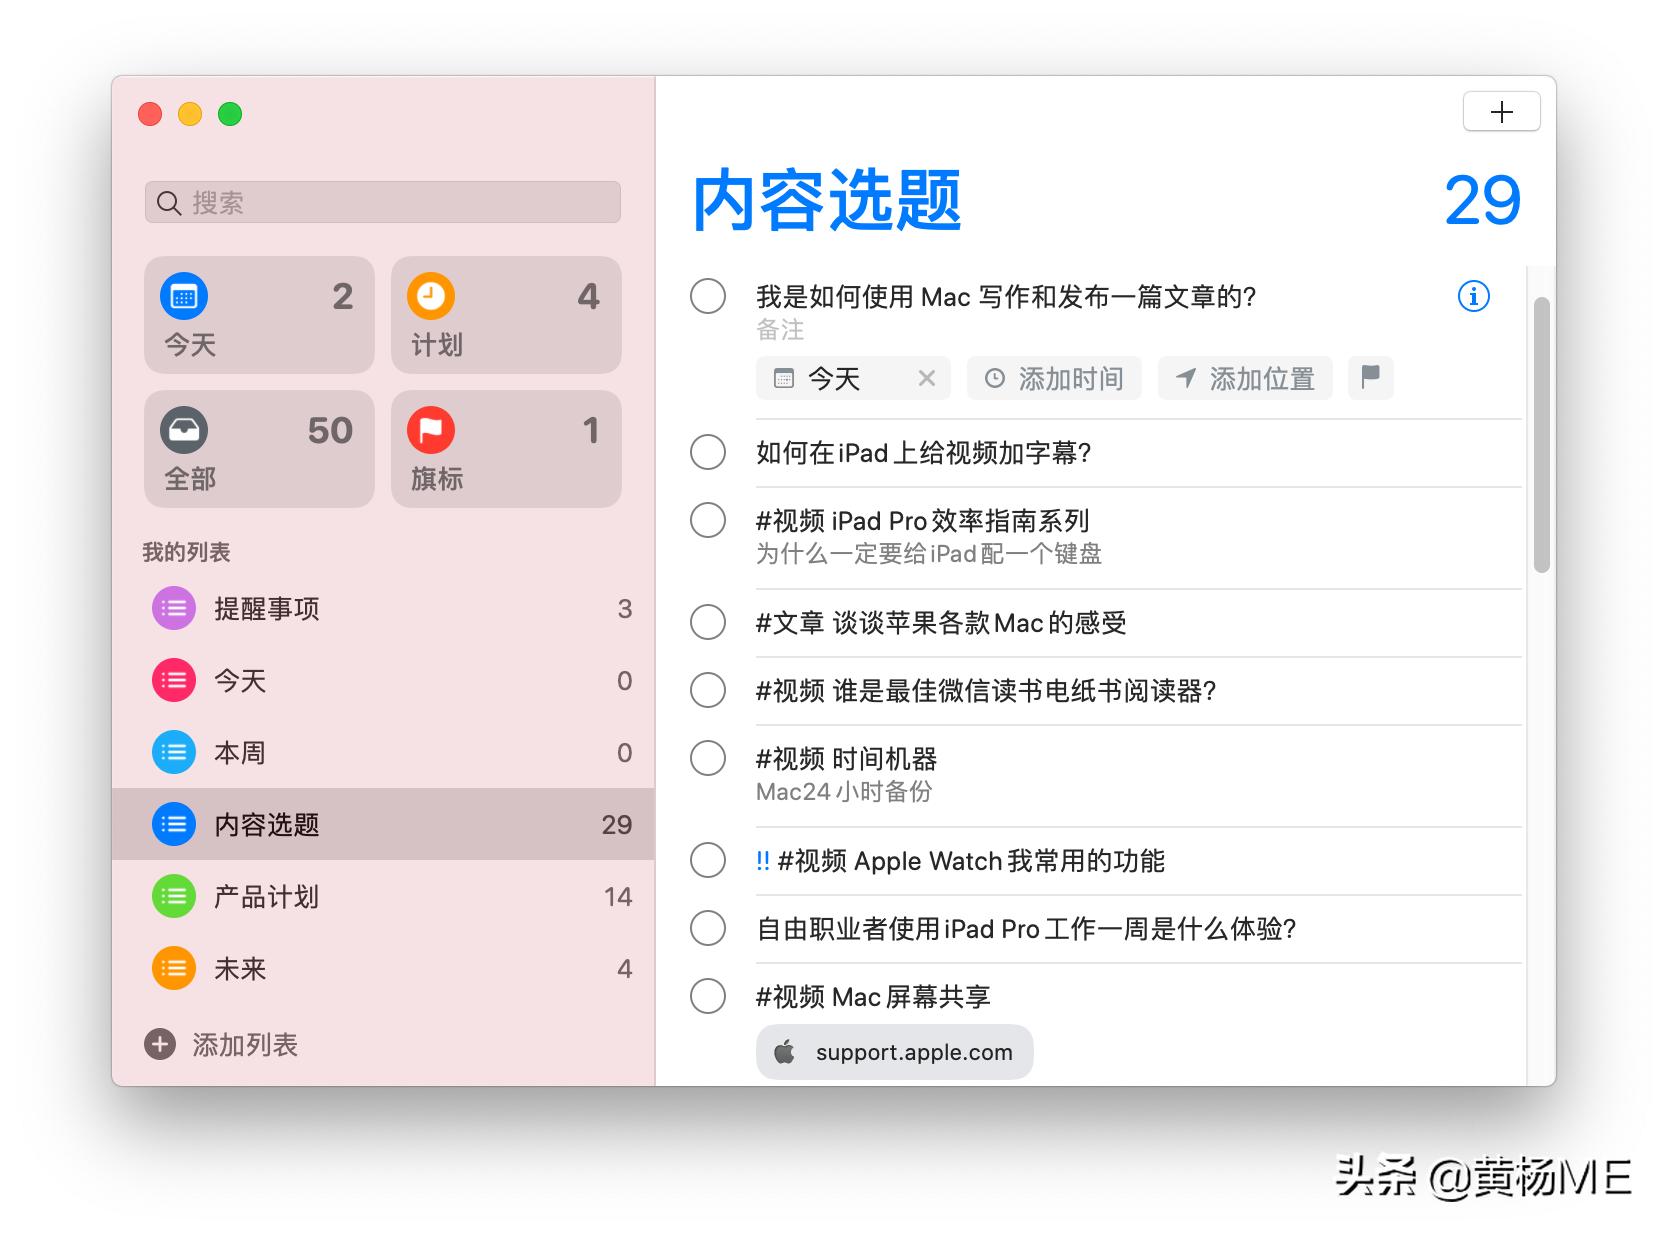The width and height of the screenshot is (1668, 1234).
Task: Select the 旗标 (Flagged) flag icon
Action: click(x=429, y=430)
